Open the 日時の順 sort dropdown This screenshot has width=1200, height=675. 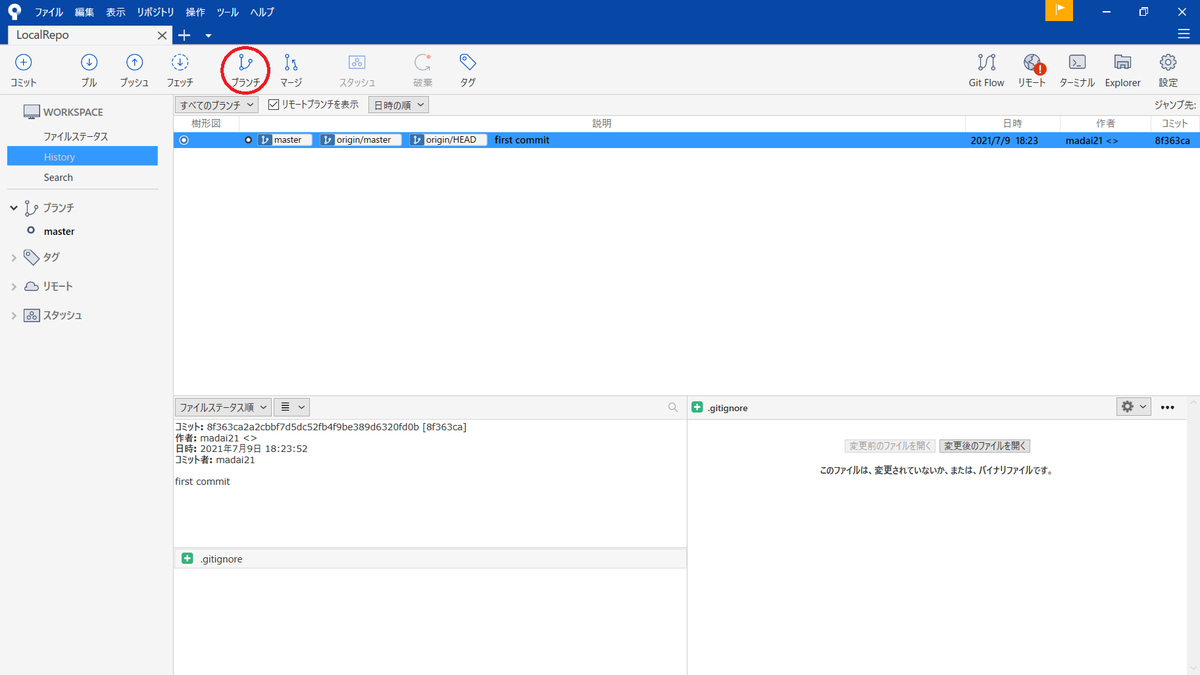pos(398,104)
